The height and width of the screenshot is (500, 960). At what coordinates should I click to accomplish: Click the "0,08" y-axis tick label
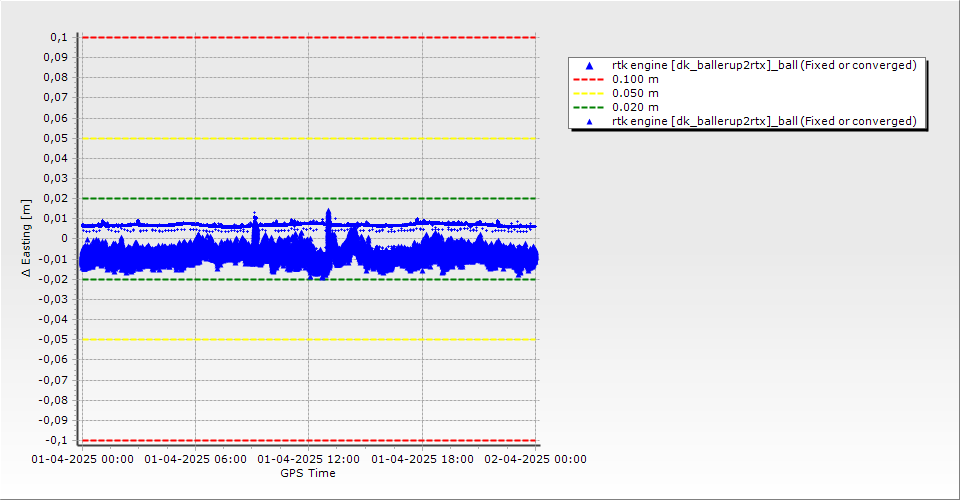pyautogui.click(x=56, y=78)
